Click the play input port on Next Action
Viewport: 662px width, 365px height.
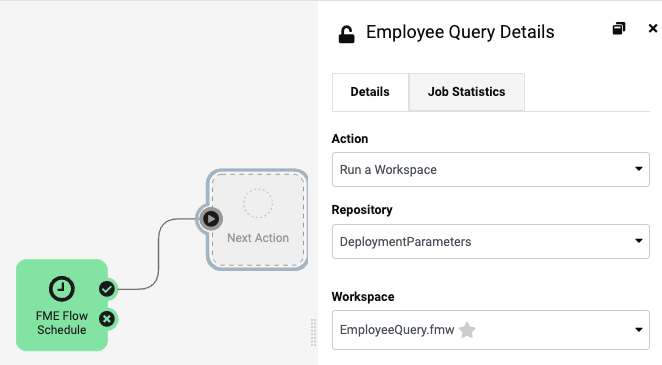(x=211, y=219)
